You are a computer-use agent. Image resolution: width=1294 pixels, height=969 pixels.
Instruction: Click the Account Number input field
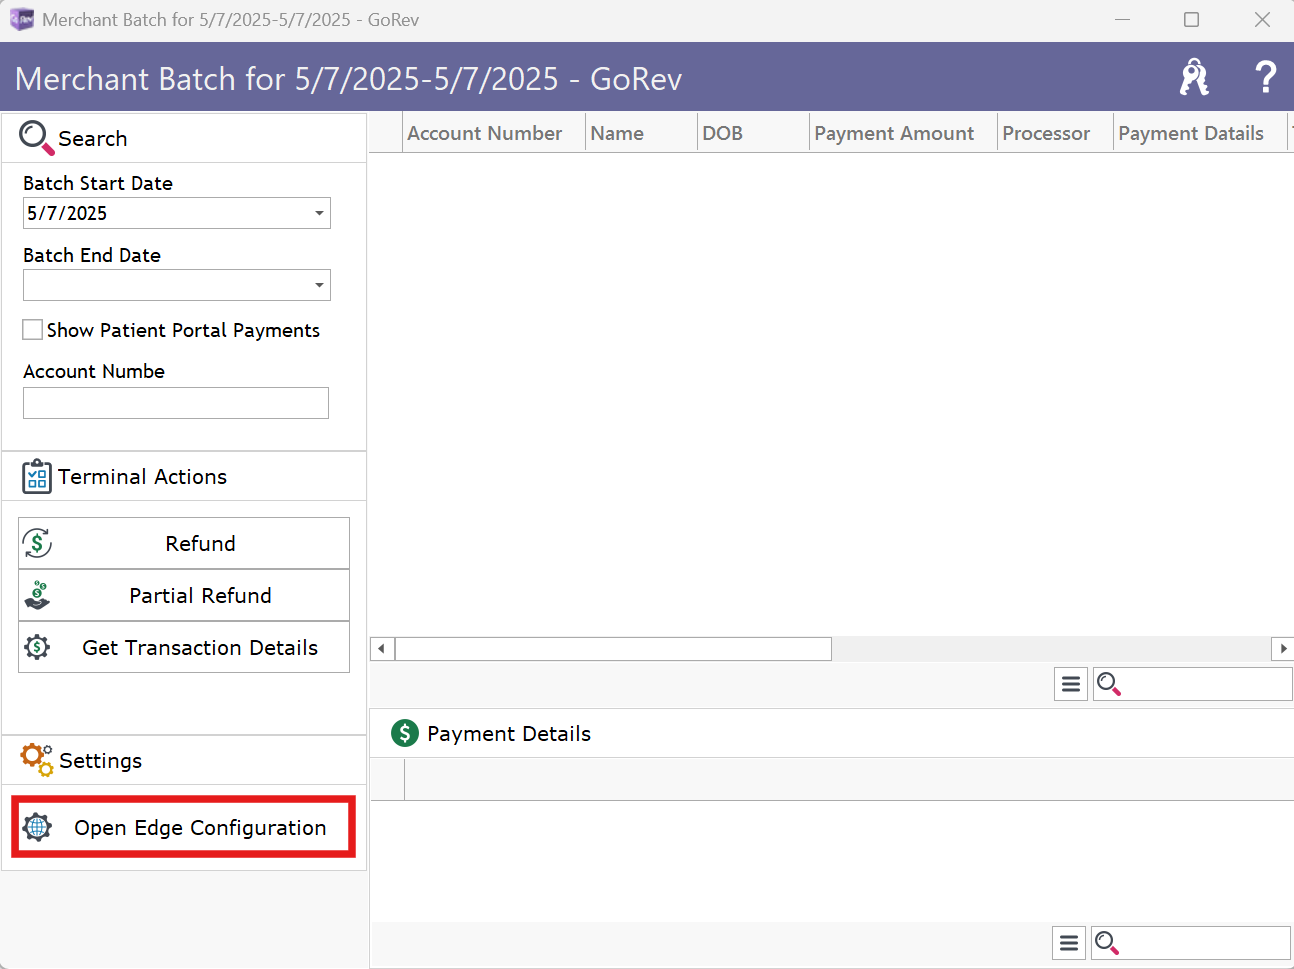[176, 403]
